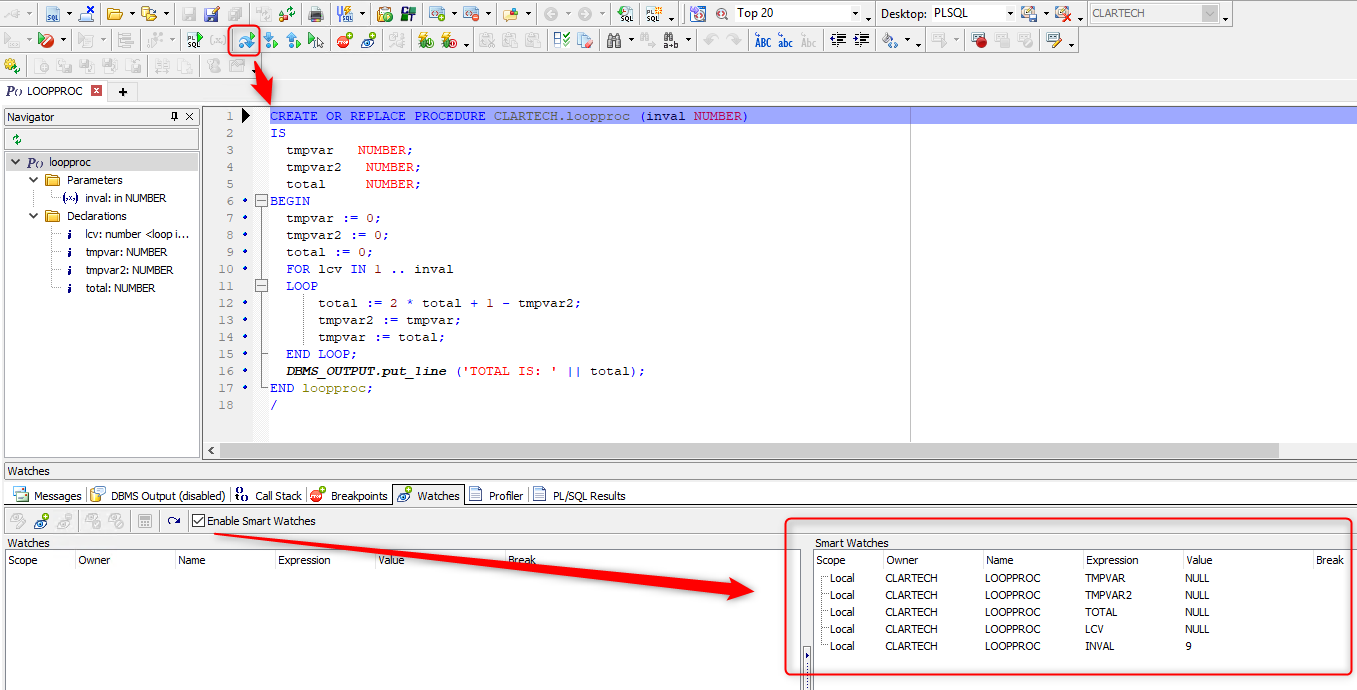The height and width of the screenshot is (690, 1357).
Task: Switch to the Breakpoints tab
Action: (349, 495)
